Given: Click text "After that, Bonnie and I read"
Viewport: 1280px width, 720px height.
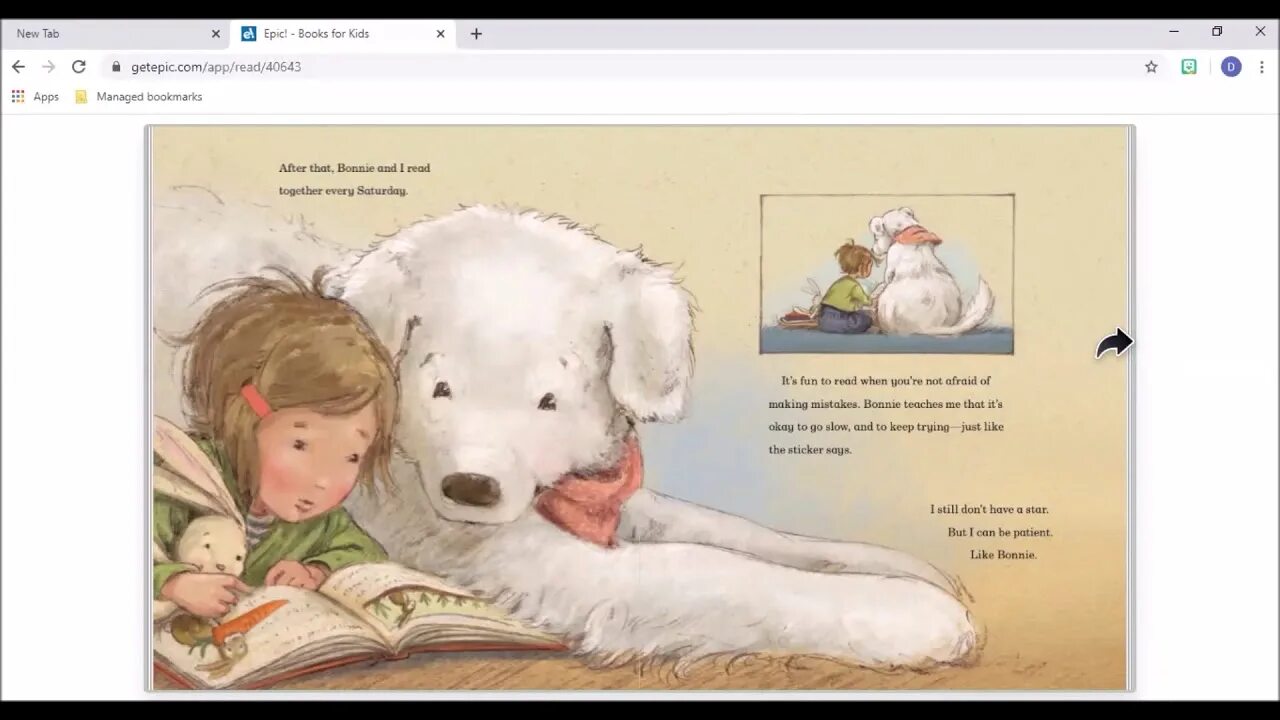Looking at the screenshot, I should 355,168.
